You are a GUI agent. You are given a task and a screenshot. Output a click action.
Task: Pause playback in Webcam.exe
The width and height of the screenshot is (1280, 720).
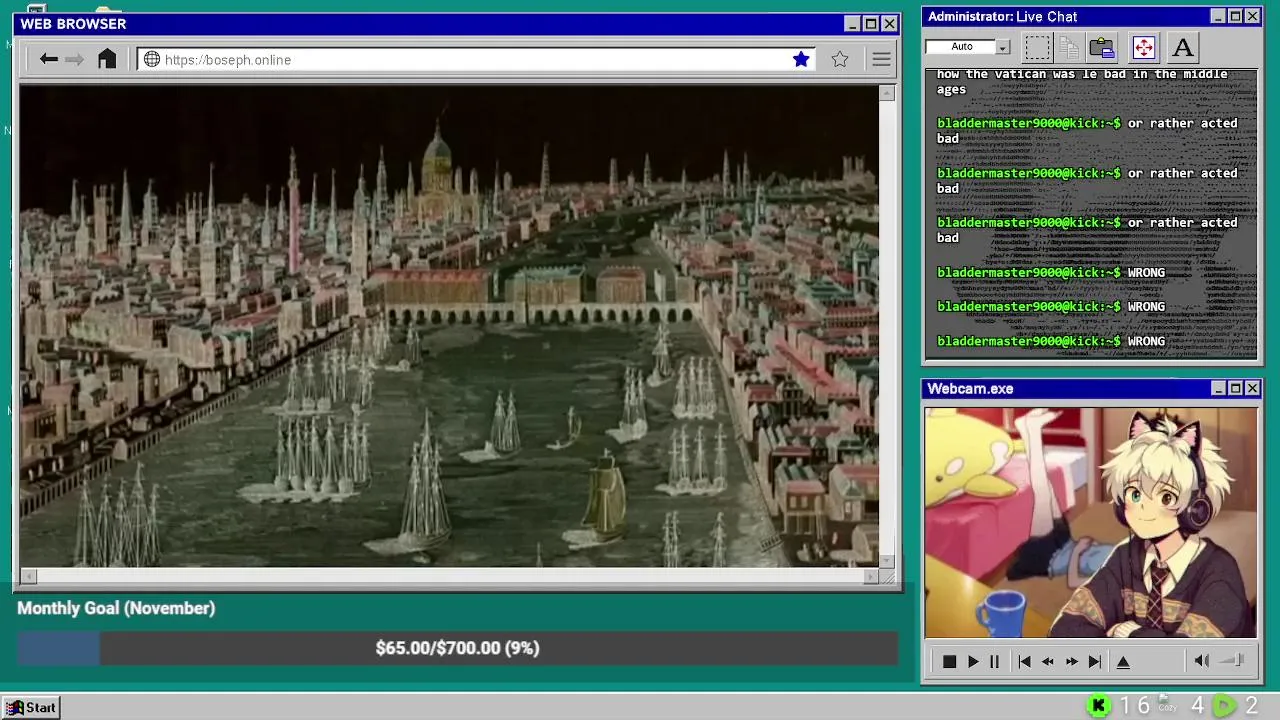pyautogui.click(x=994, y=661)
